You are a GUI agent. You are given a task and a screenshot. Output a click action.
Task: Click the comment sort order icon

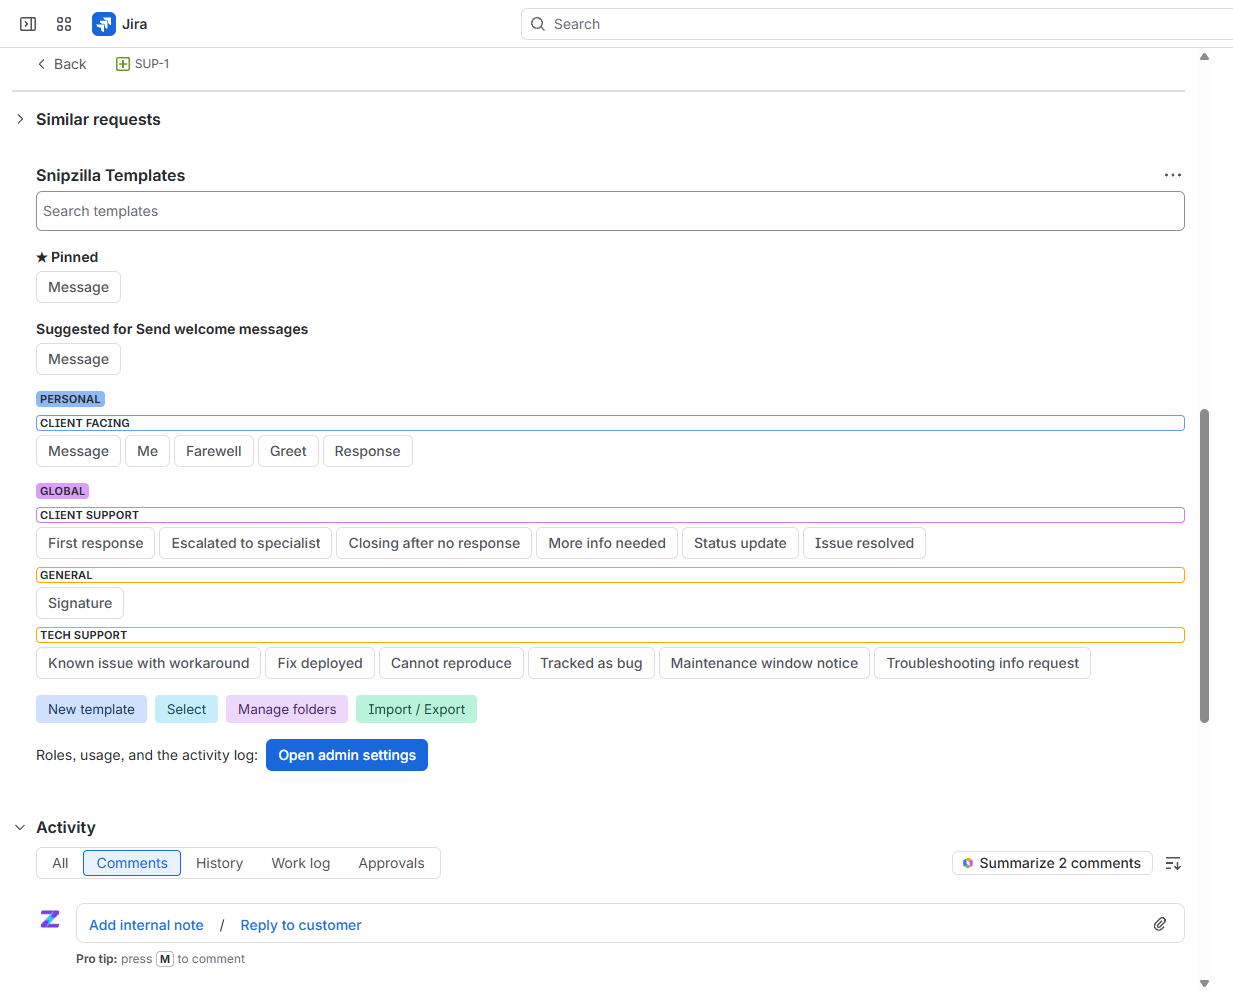[1173, 863]
